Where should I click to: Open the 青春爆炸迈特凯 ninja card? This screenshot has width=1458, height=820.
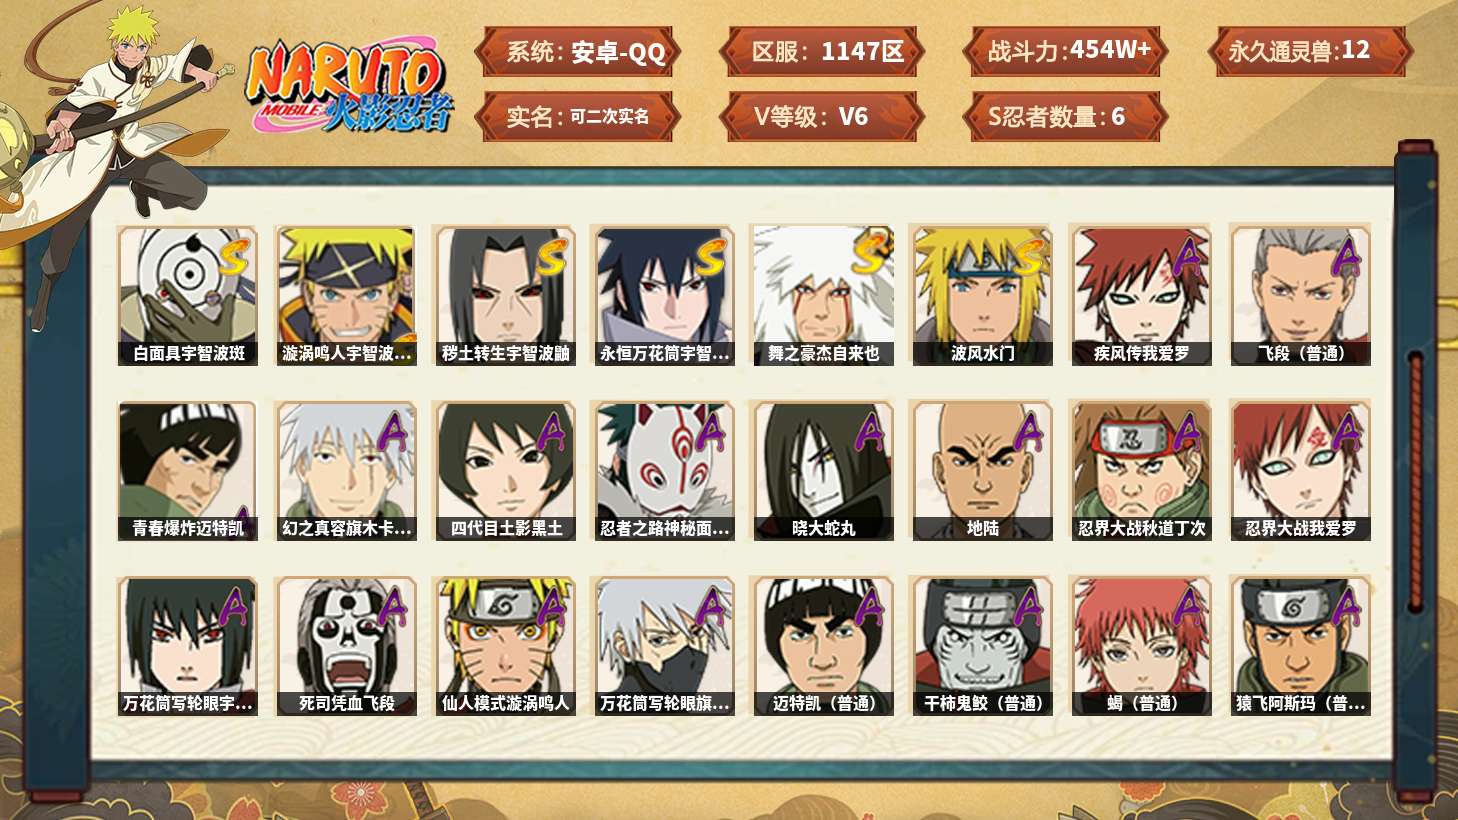pos(188,471)
